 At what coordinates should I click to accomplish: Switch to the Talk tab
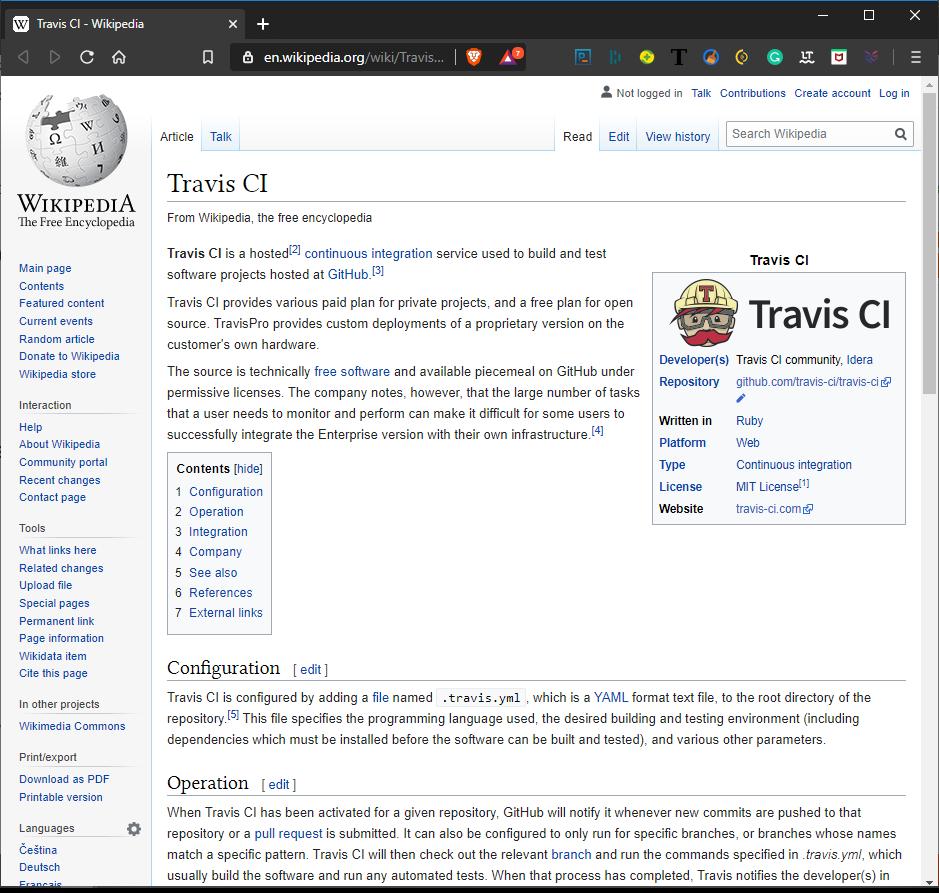(x=220, y=137)
